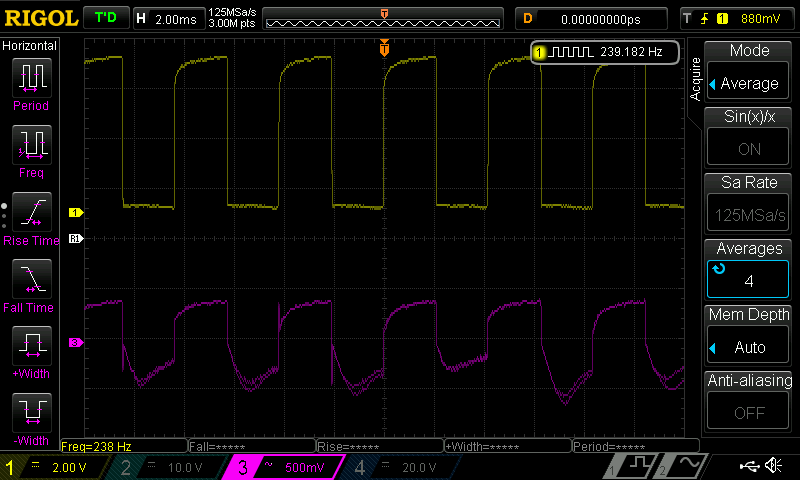This screenshot has width=800, height=480.
Task: Click the rising edge trigger icon
Action: click(705, 19)
